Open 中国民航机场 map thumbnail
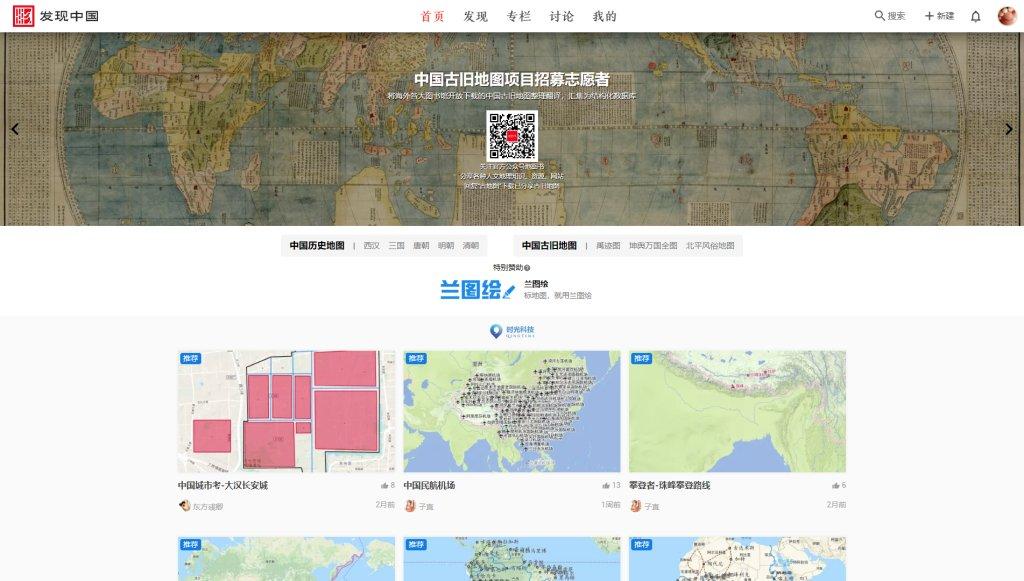The height and width of the screenshot is (581, 1024). [x=512, y=411]
